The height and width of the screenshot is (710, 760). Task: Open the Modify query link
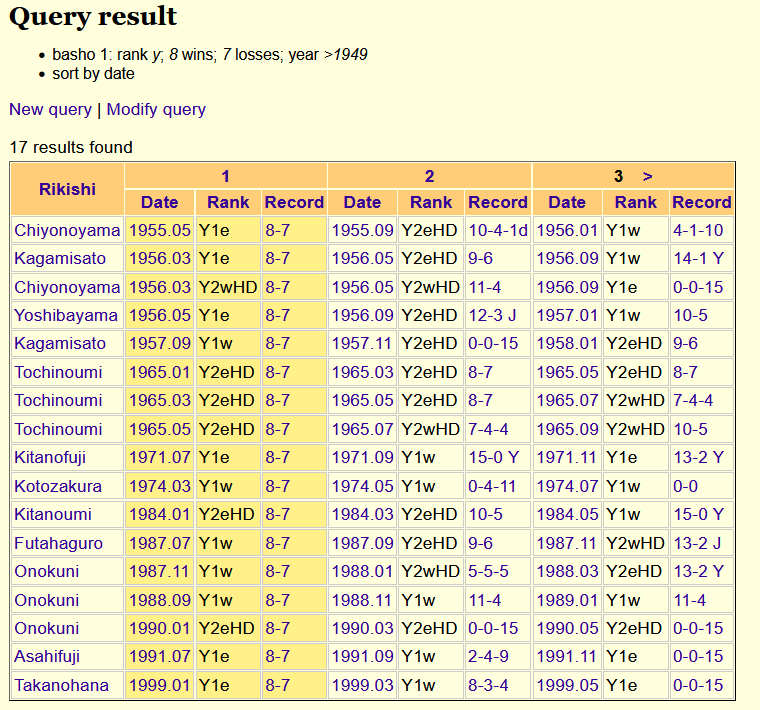point(156,109)
